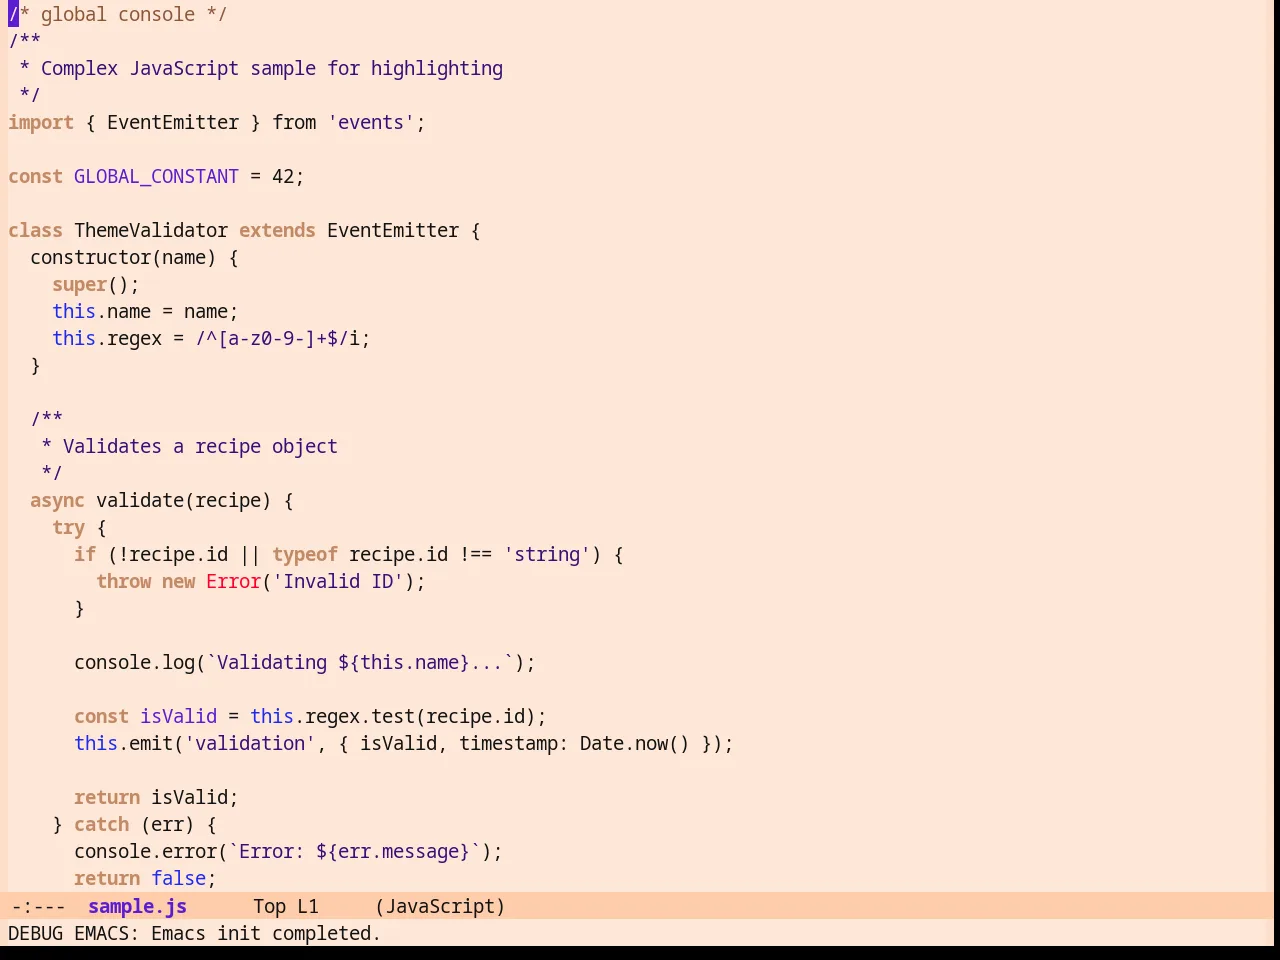Click comment 'Complex JavaScript sample for highlighting'

pyautogui.click(x=272, y=68)
